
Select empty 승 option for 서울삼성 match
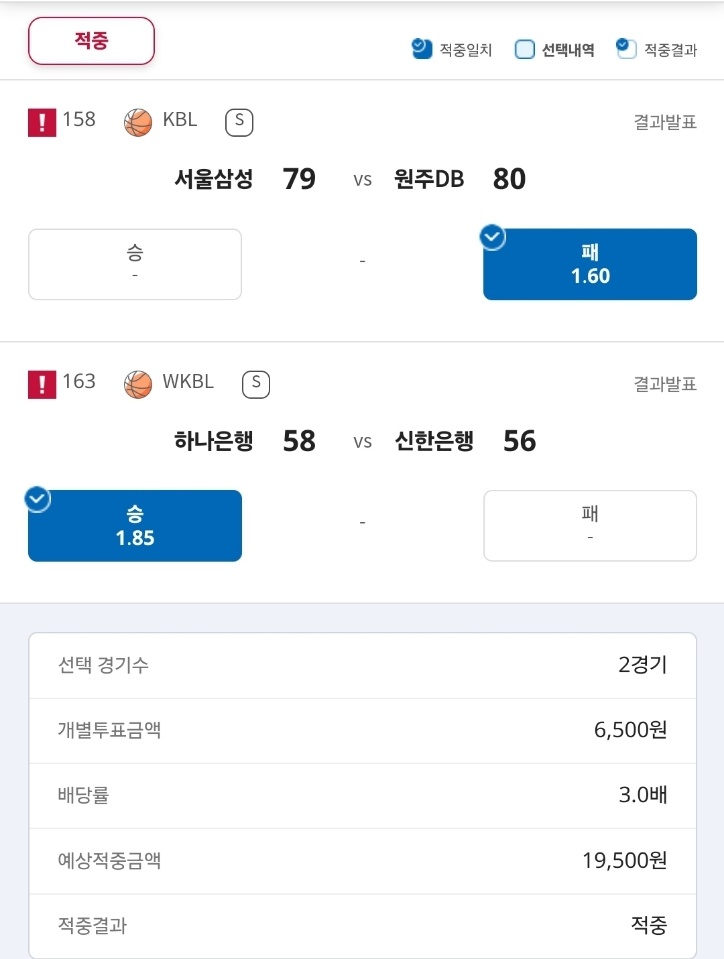point(135,264)
